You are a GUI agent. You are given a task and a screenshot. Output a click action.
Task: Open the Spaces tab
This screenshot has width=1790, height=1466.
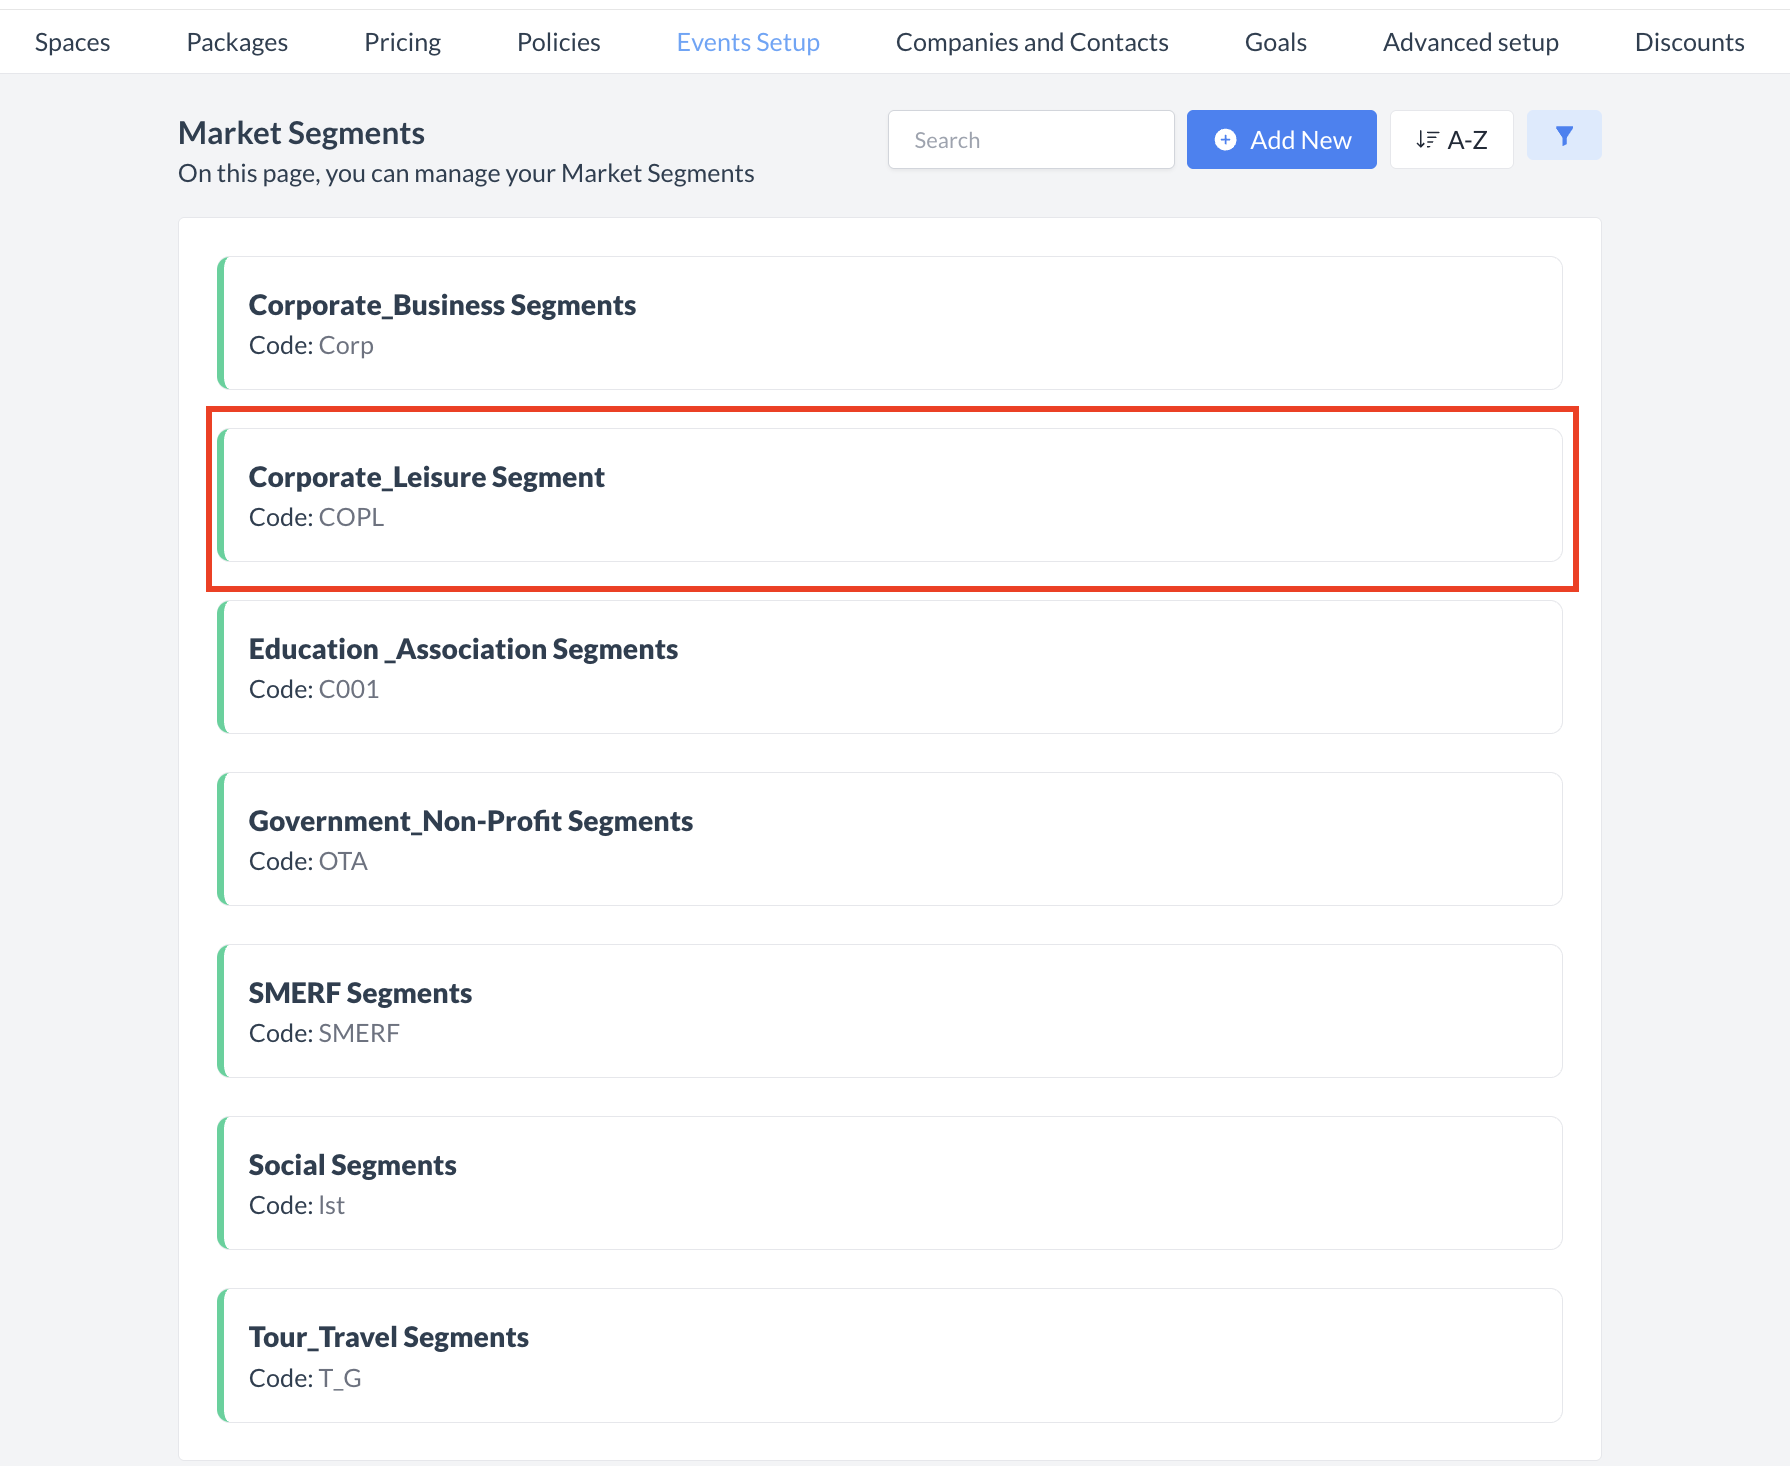(x=72, y=42)
